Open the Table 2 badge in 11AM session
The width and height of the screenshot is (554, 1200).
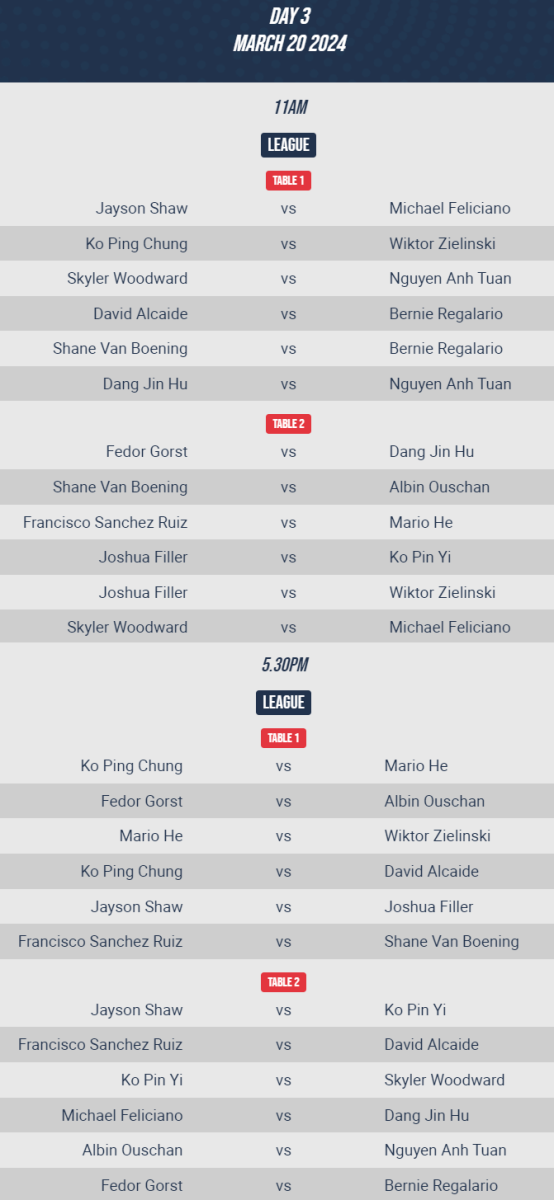288,424
